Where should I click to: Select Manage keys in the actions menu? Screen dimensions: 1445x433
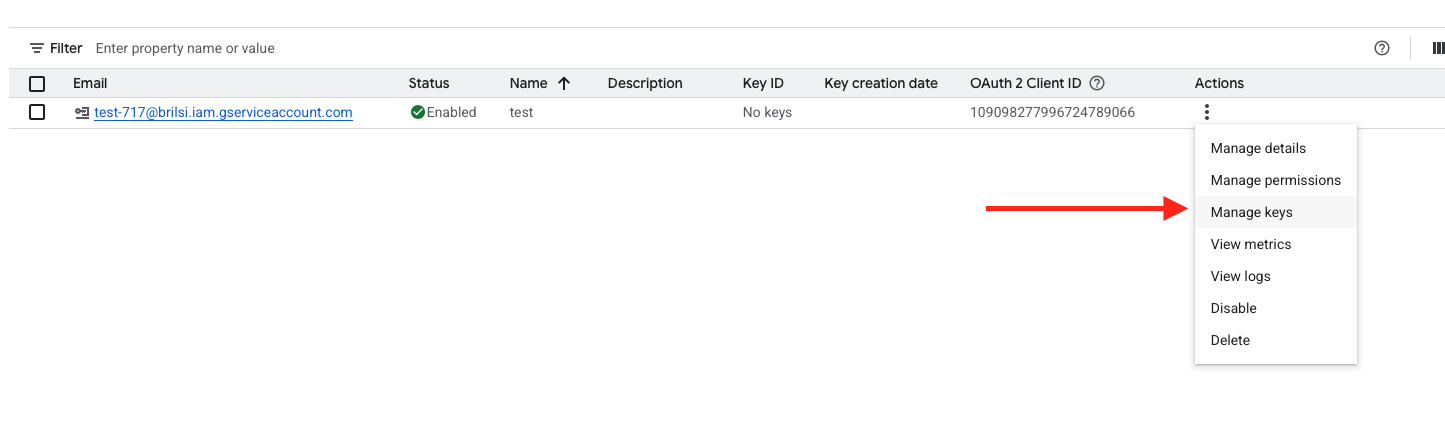(x=1251, y=212)
